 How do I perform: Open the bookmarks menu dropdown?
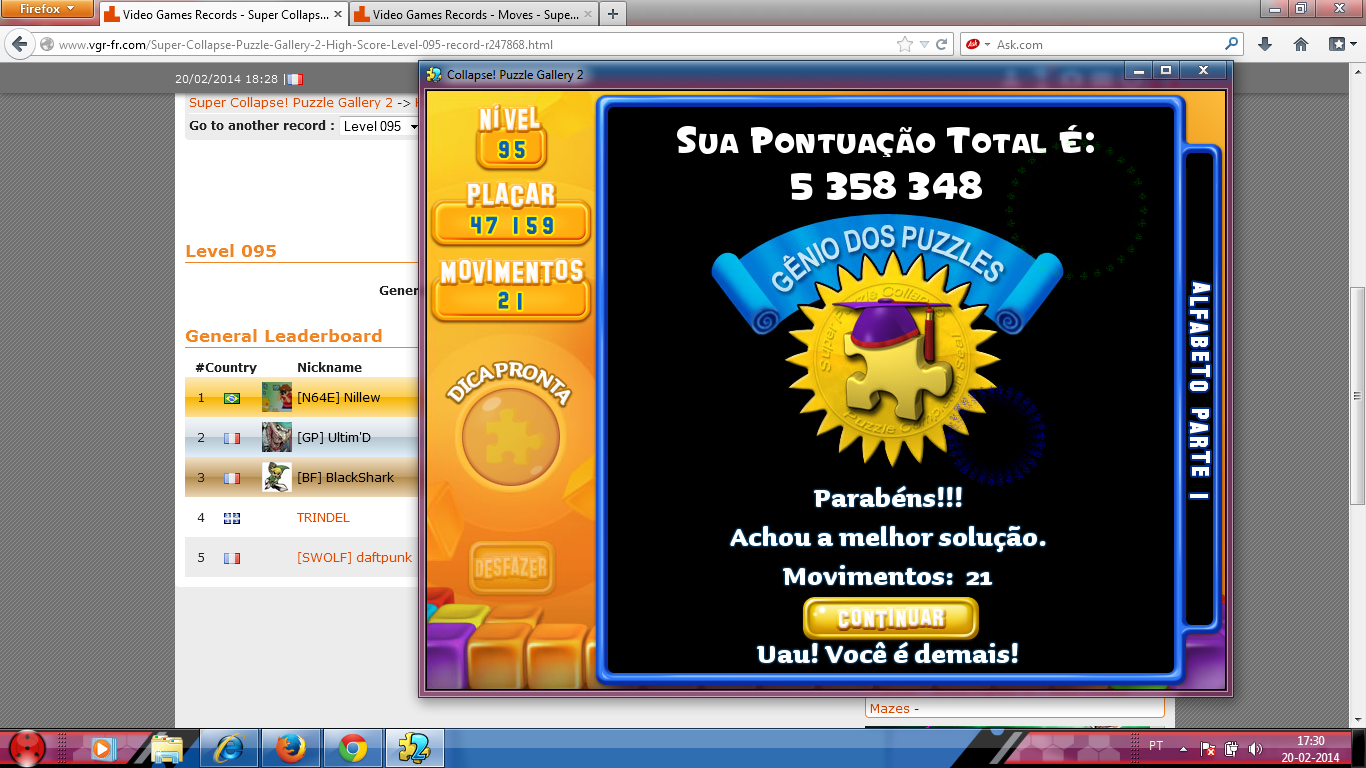[1343, 44]
